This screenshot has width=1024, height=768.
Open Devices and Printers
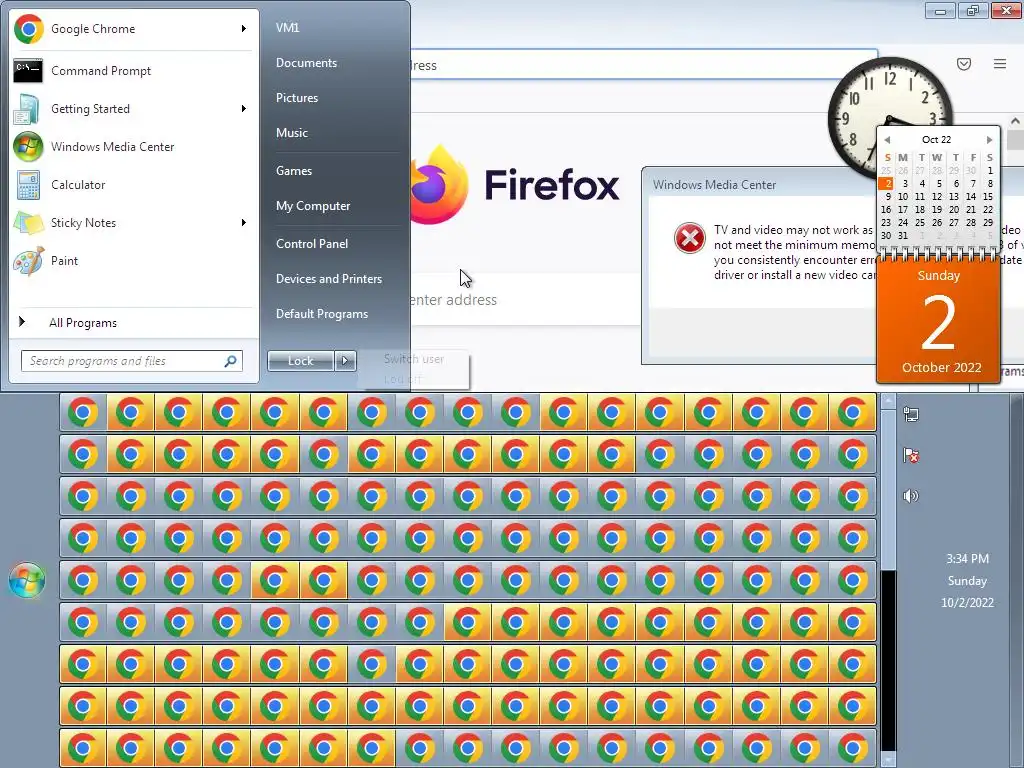point(328,279)
